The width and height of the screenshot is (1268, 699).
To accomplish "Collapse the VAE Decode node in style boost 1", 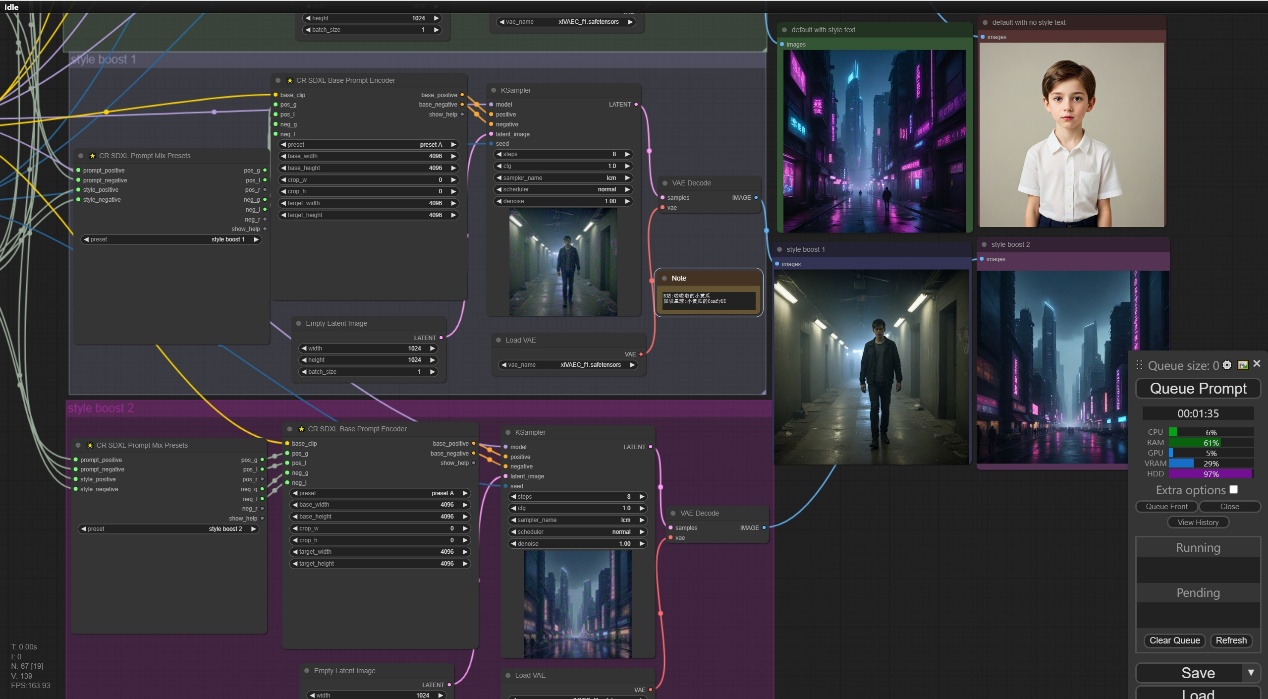I will tap(665, 183).
